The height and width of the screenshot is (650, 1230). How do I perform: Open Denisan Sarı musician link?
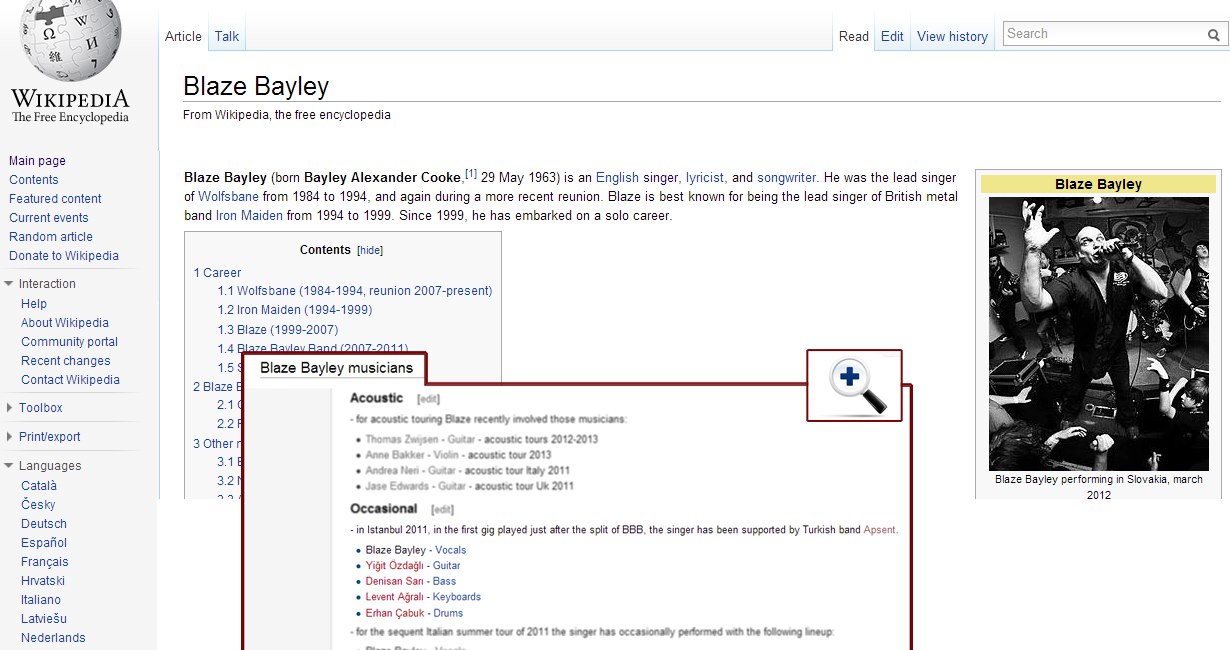395,581
